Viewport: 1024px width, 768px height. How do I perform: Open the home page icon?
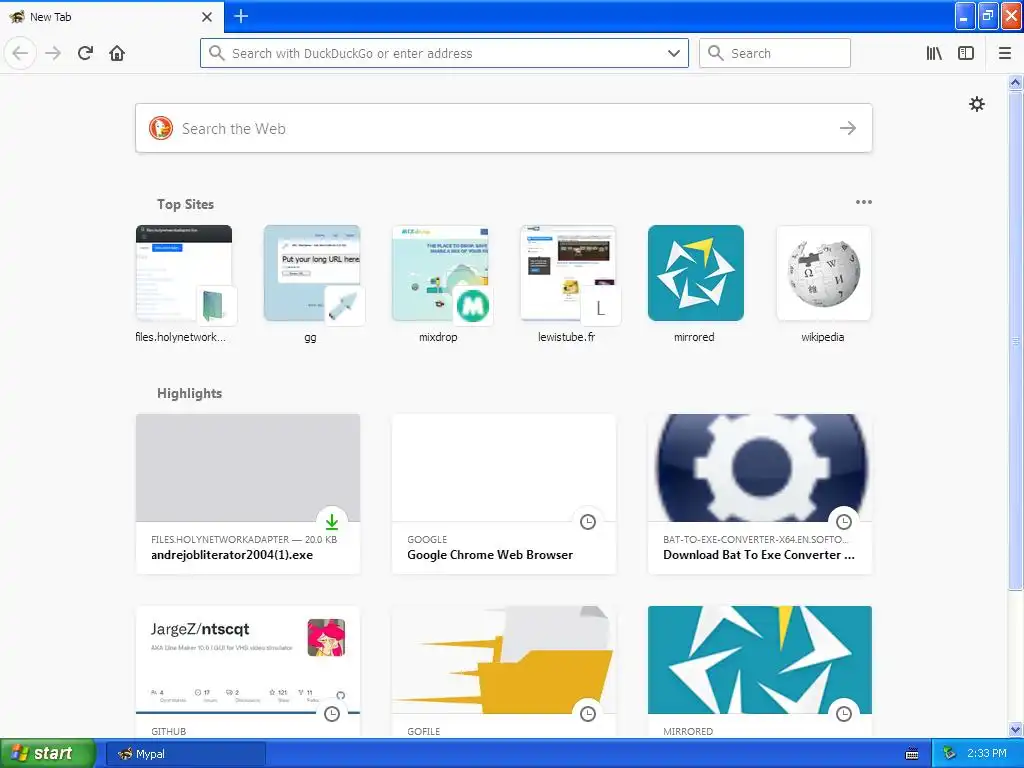[117, 53]
